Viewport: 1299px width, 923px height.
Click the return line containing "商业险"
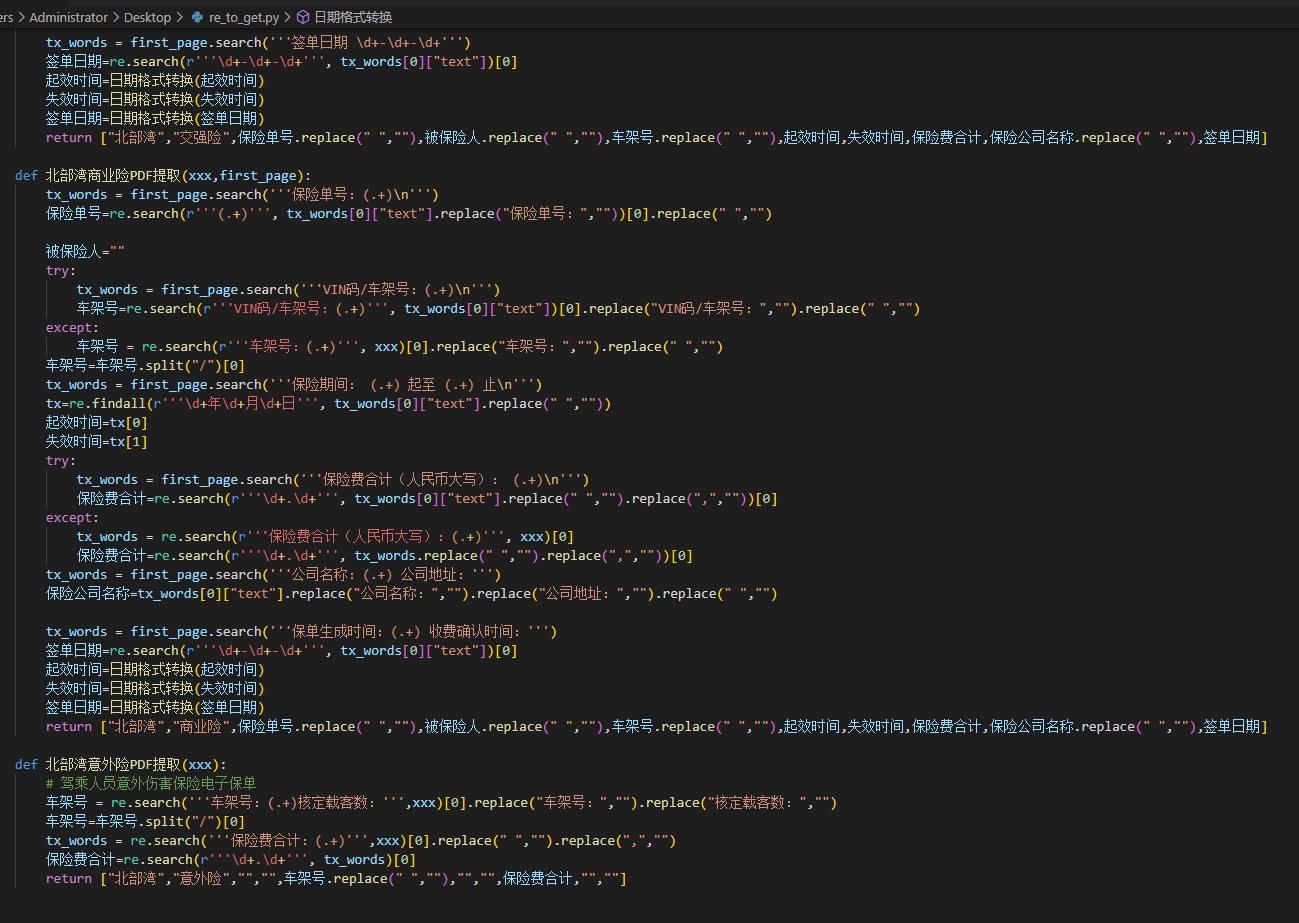point(657,726)
